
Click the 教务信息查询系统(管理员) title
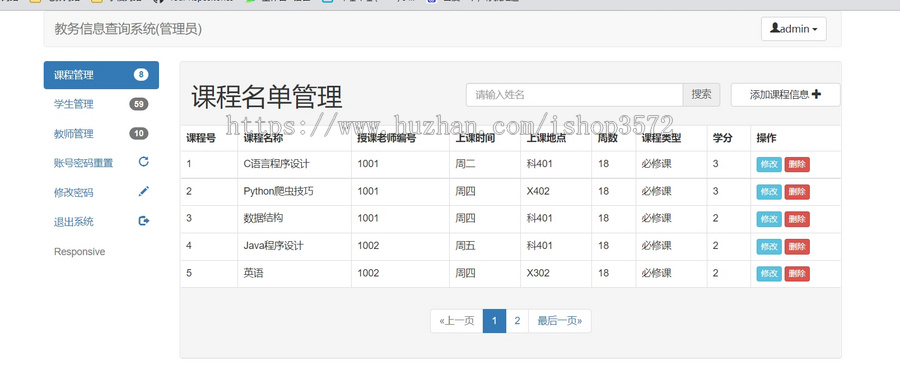coord(128,29)
